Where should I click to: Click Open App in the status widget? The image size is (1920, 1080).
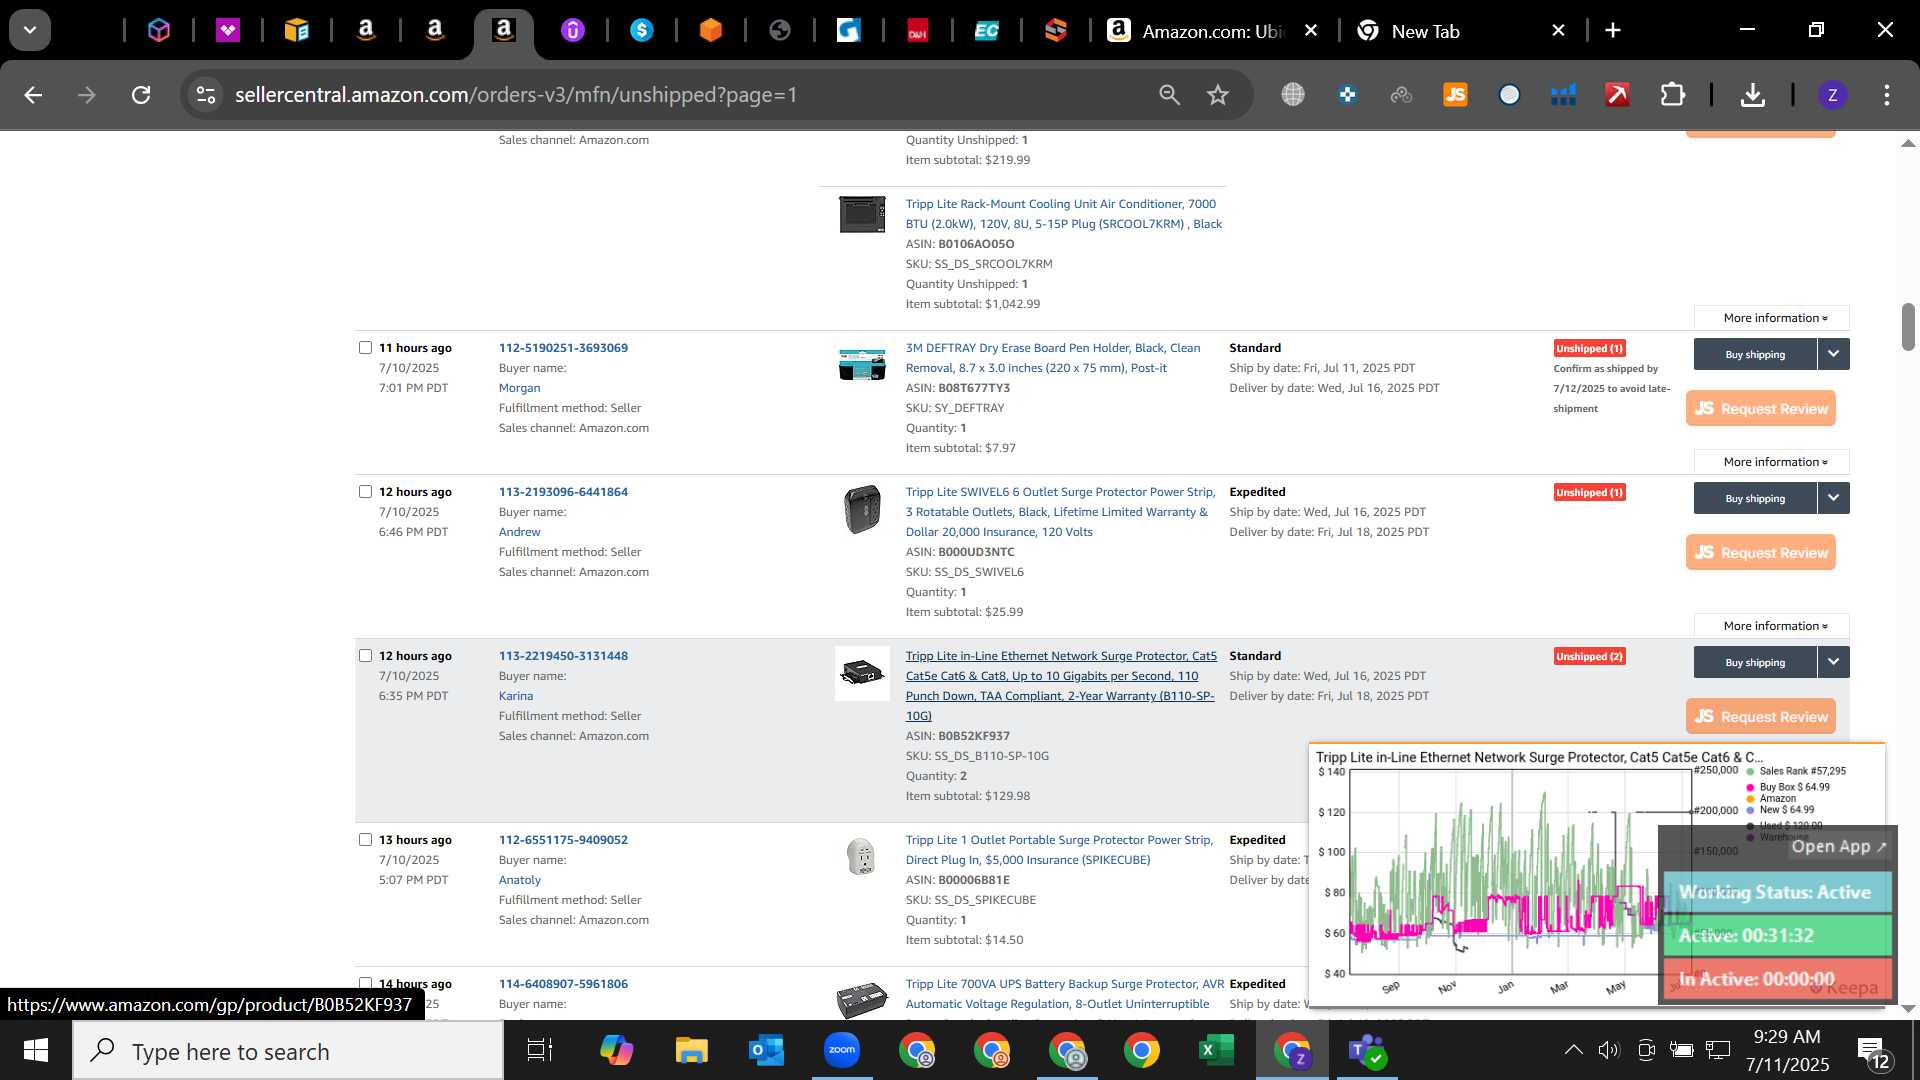tap(1838, 846)
